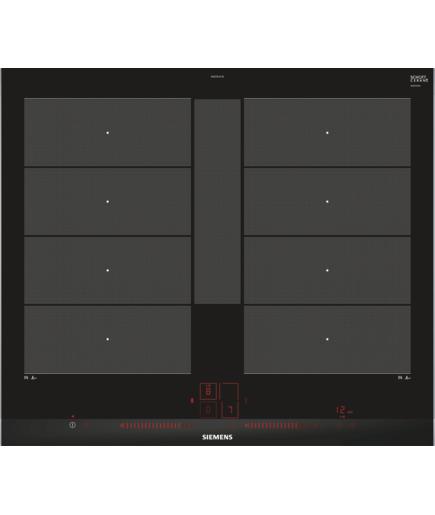Tap the rightmost stopwatch symbol
The image size is (435, 515).
352,425
